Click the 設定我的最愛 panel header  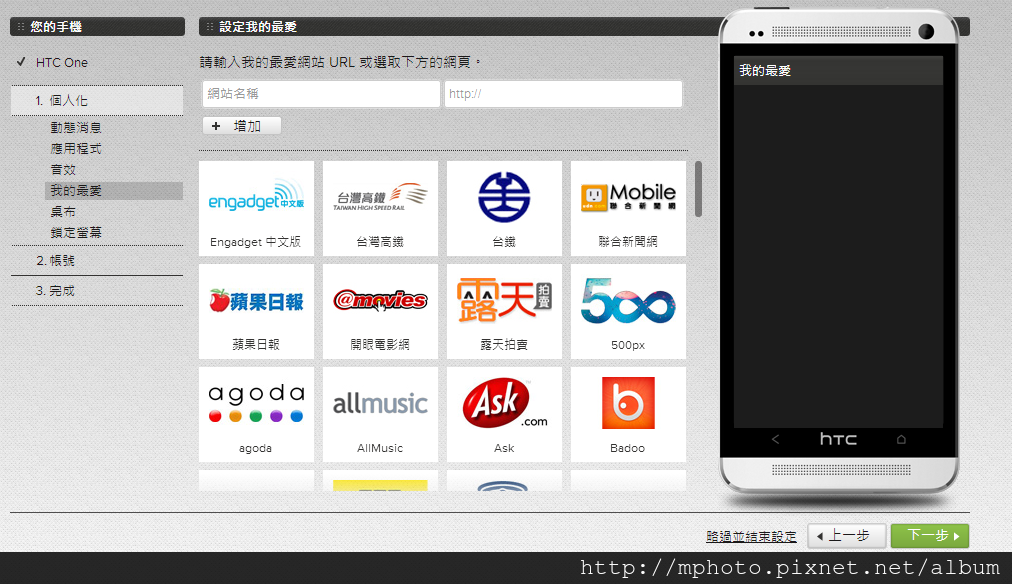461,26
